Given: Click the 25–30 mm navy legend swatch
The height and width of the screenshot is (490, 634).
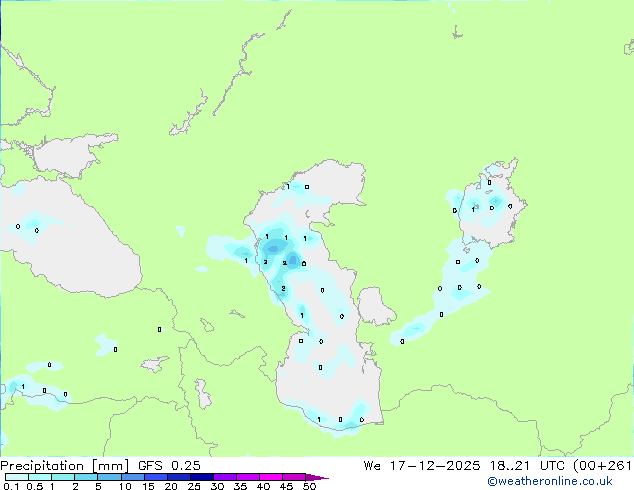Looking at the screenshot, I should coord(202,477).
